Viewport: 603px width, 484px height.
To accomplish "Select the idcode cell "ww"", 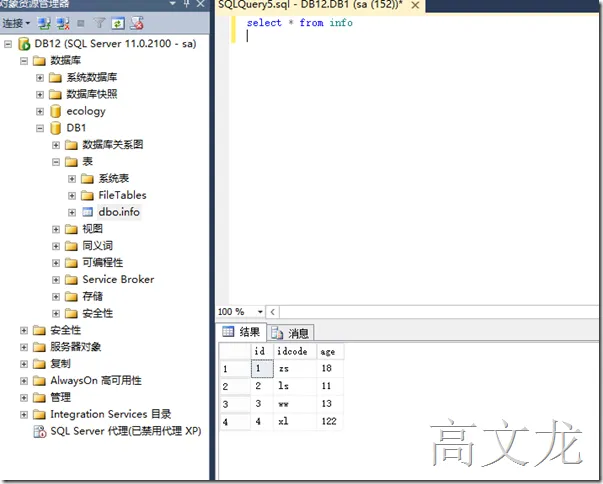I will coord(295,403).
